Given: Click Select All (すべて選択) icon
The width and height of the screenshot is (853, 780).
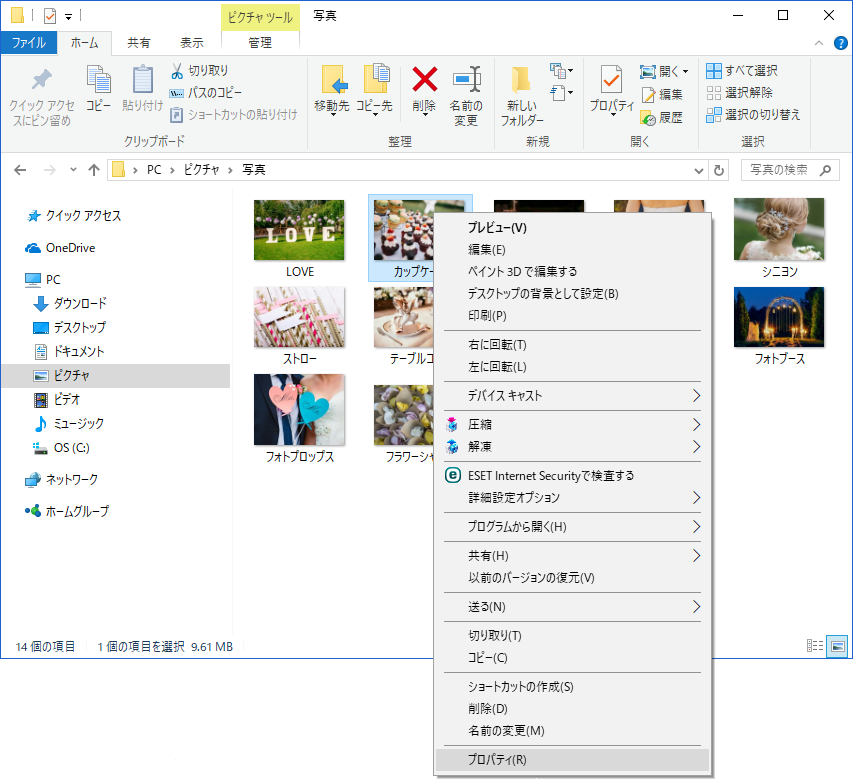Looking at the screenshot, I should [x=714, y=71].
